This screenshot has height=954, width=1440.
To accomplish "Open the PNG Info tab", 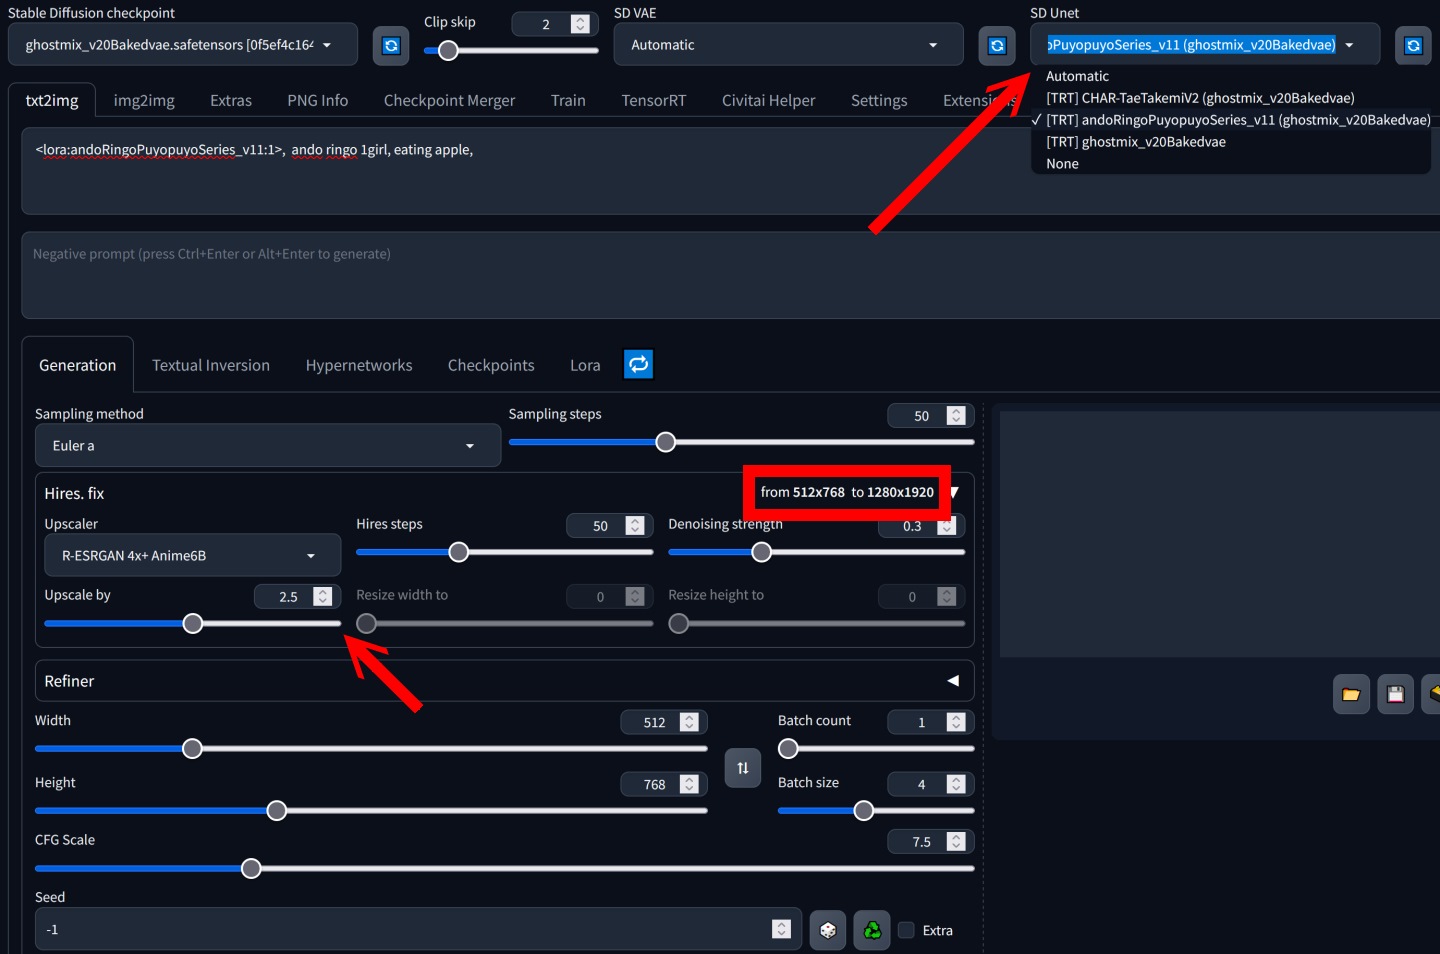I will (x=317, y=100).
